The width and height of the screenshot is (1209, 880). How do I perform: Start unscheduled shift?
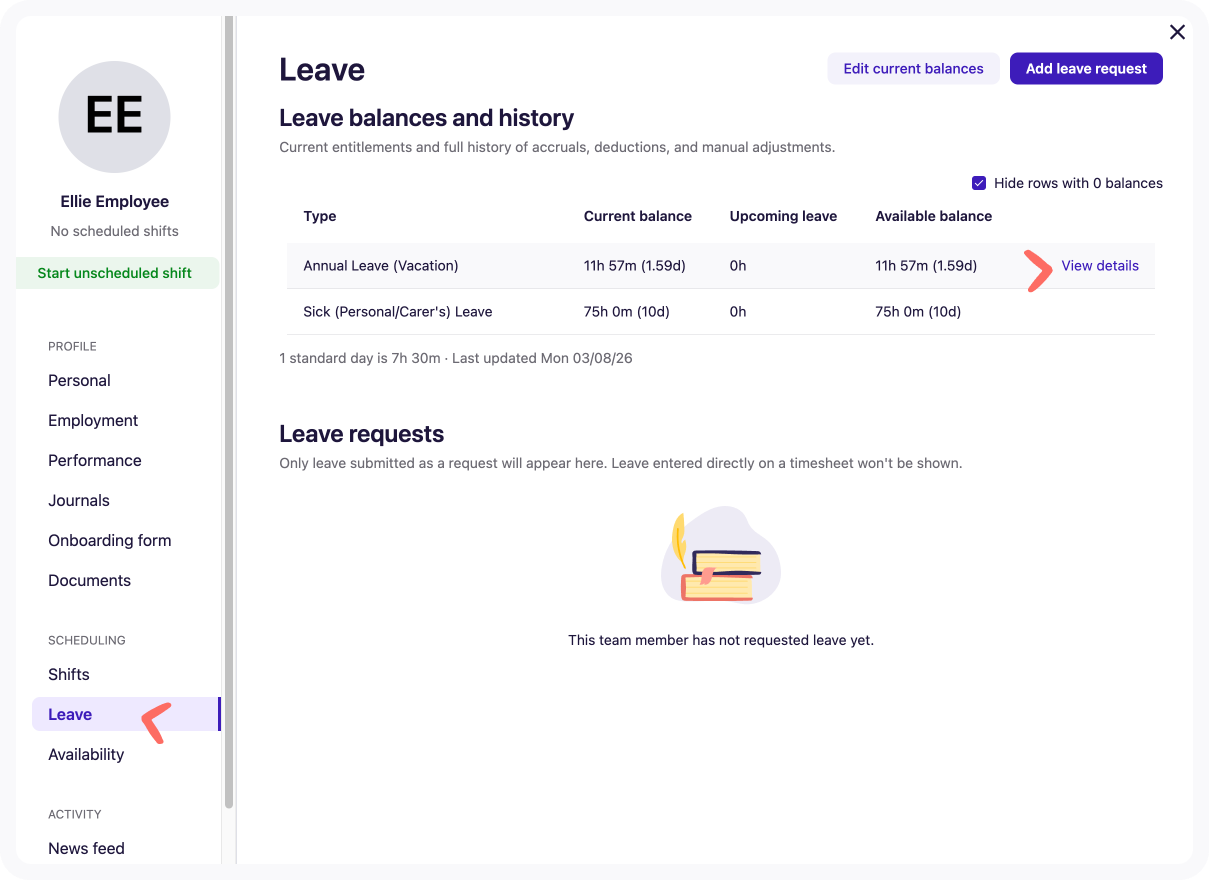117,273
